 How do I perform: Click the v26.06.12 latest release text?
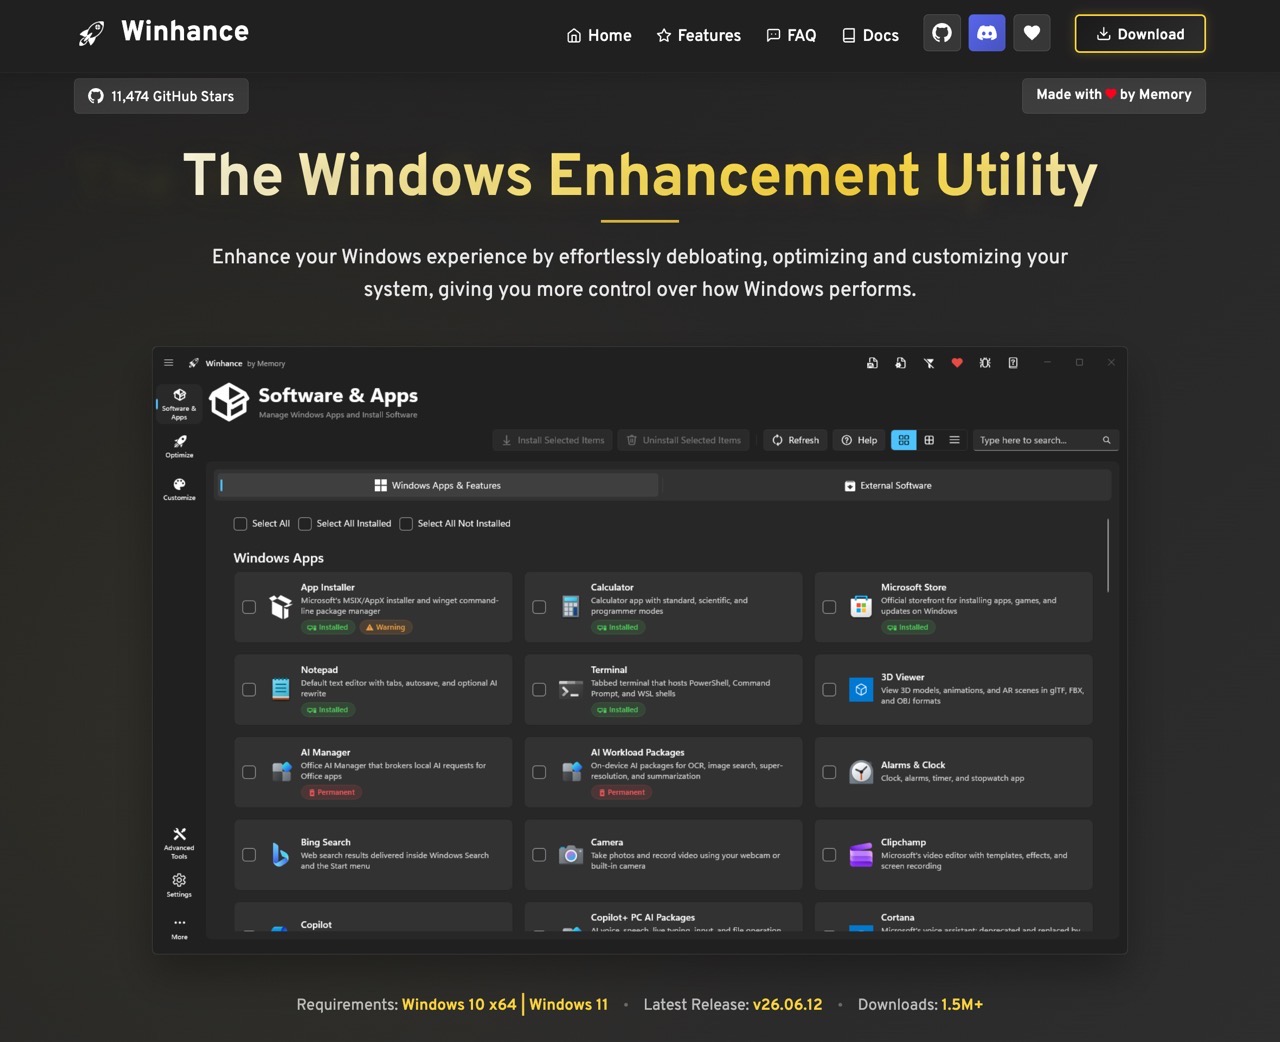click(x=788, y=1004)
